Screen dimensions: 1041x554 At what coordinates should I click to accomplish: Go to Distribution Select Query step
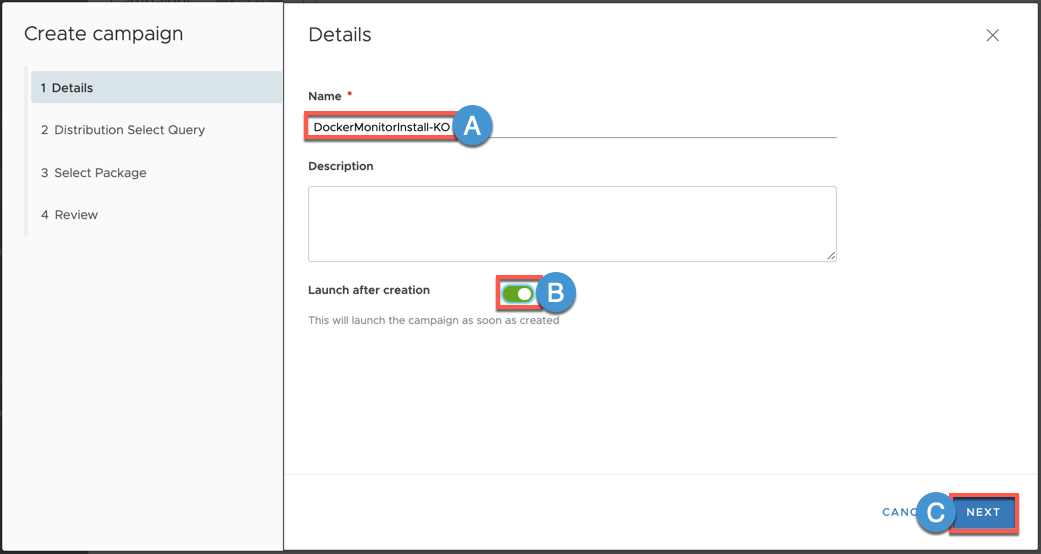123,130
